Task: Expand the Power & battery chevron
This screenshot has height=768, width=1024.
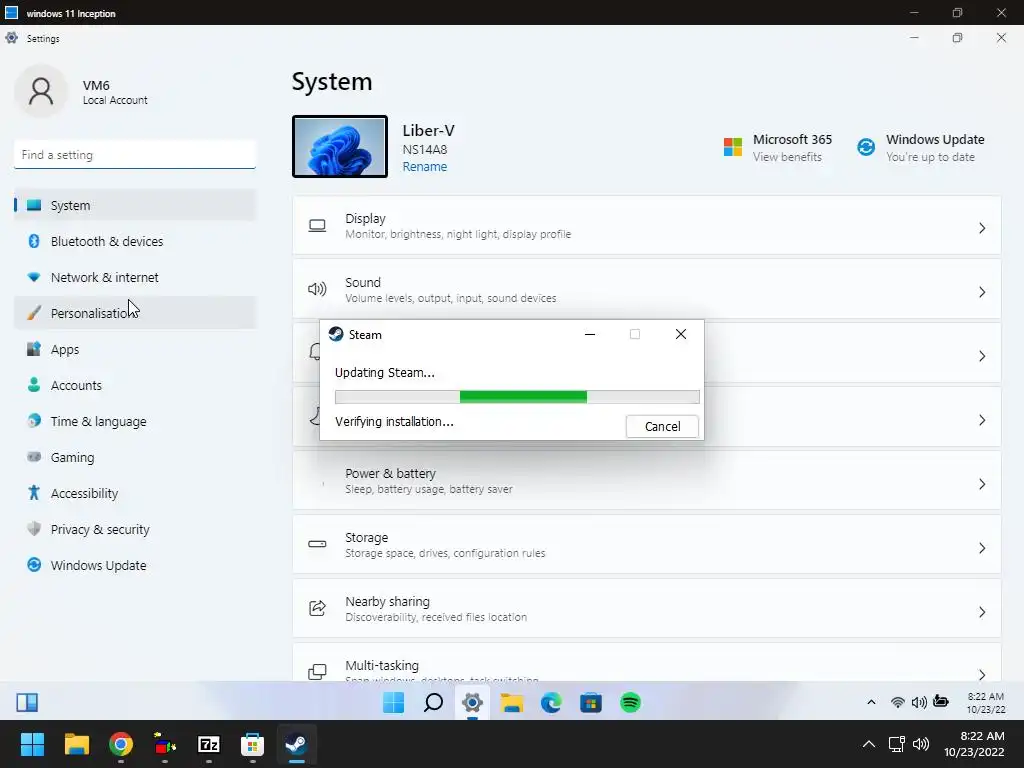Action: click(x=982, y=484)
